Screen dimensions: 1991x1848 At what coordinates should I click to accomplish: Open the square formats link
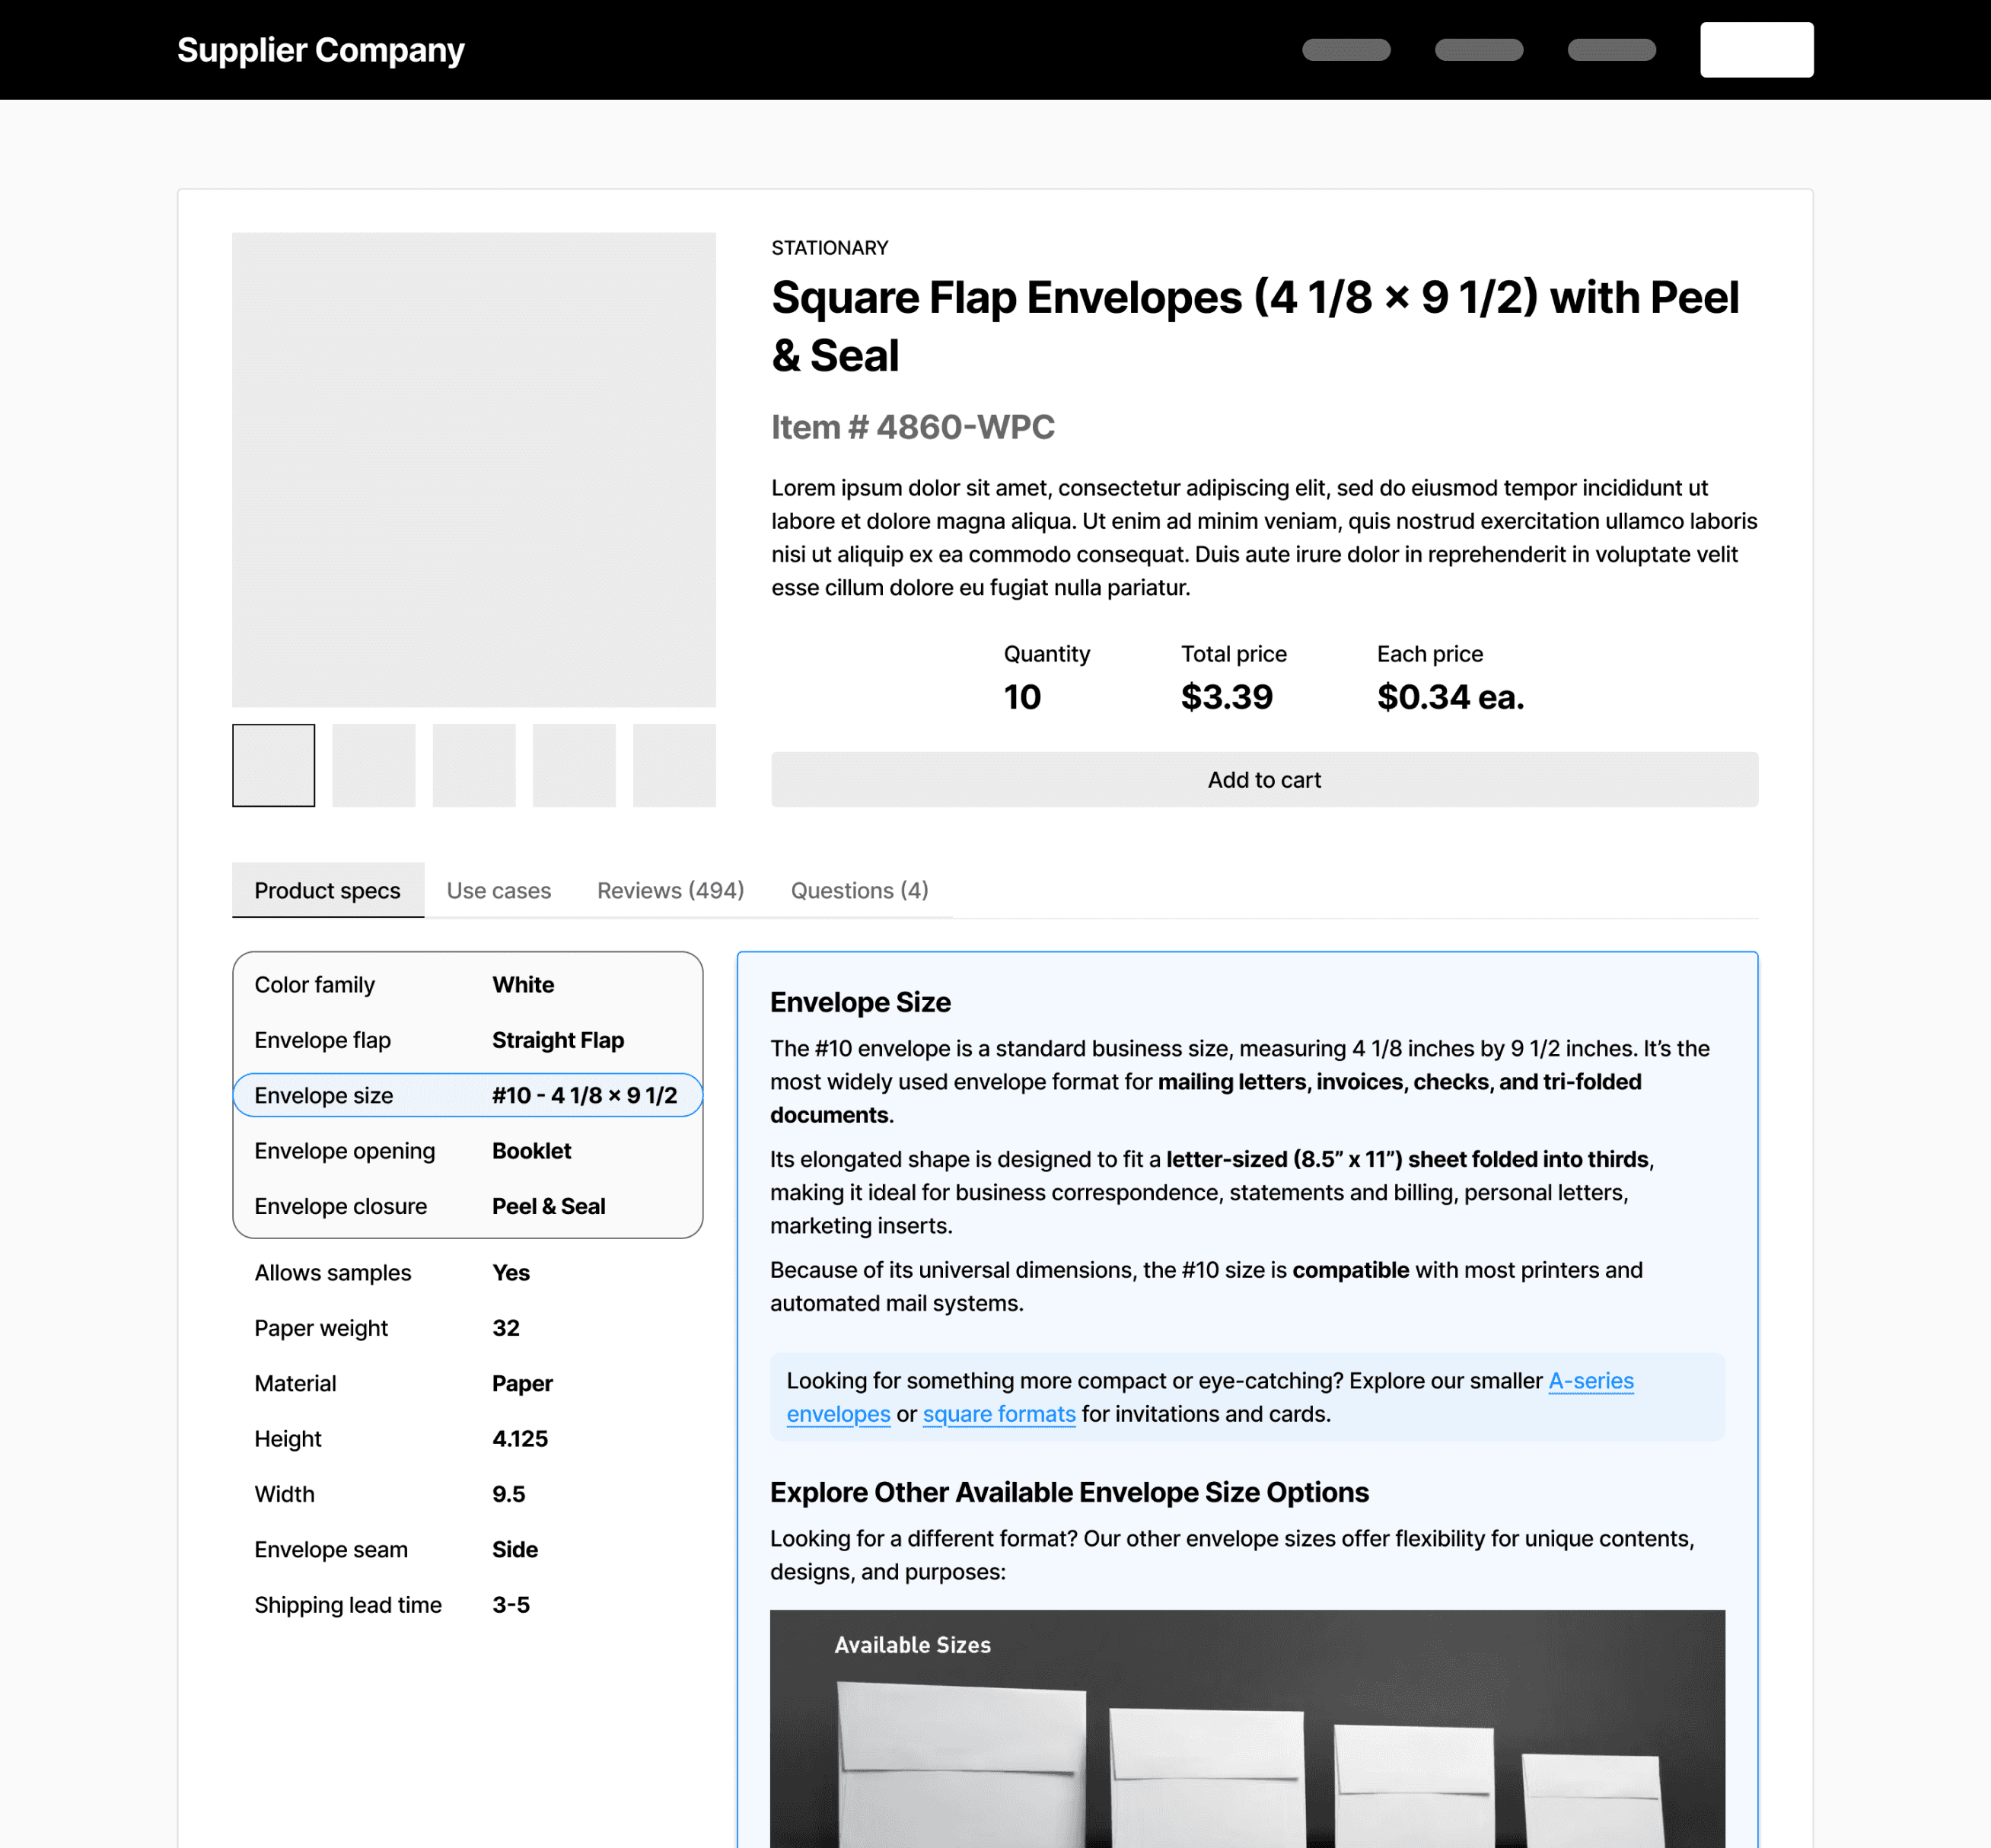[x=998, y=1414]
